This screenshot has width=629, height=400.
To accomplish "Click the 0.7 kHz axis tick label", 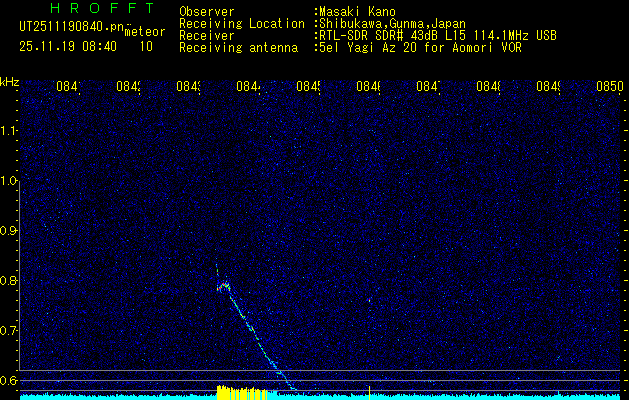I will [x=8, y=331].
